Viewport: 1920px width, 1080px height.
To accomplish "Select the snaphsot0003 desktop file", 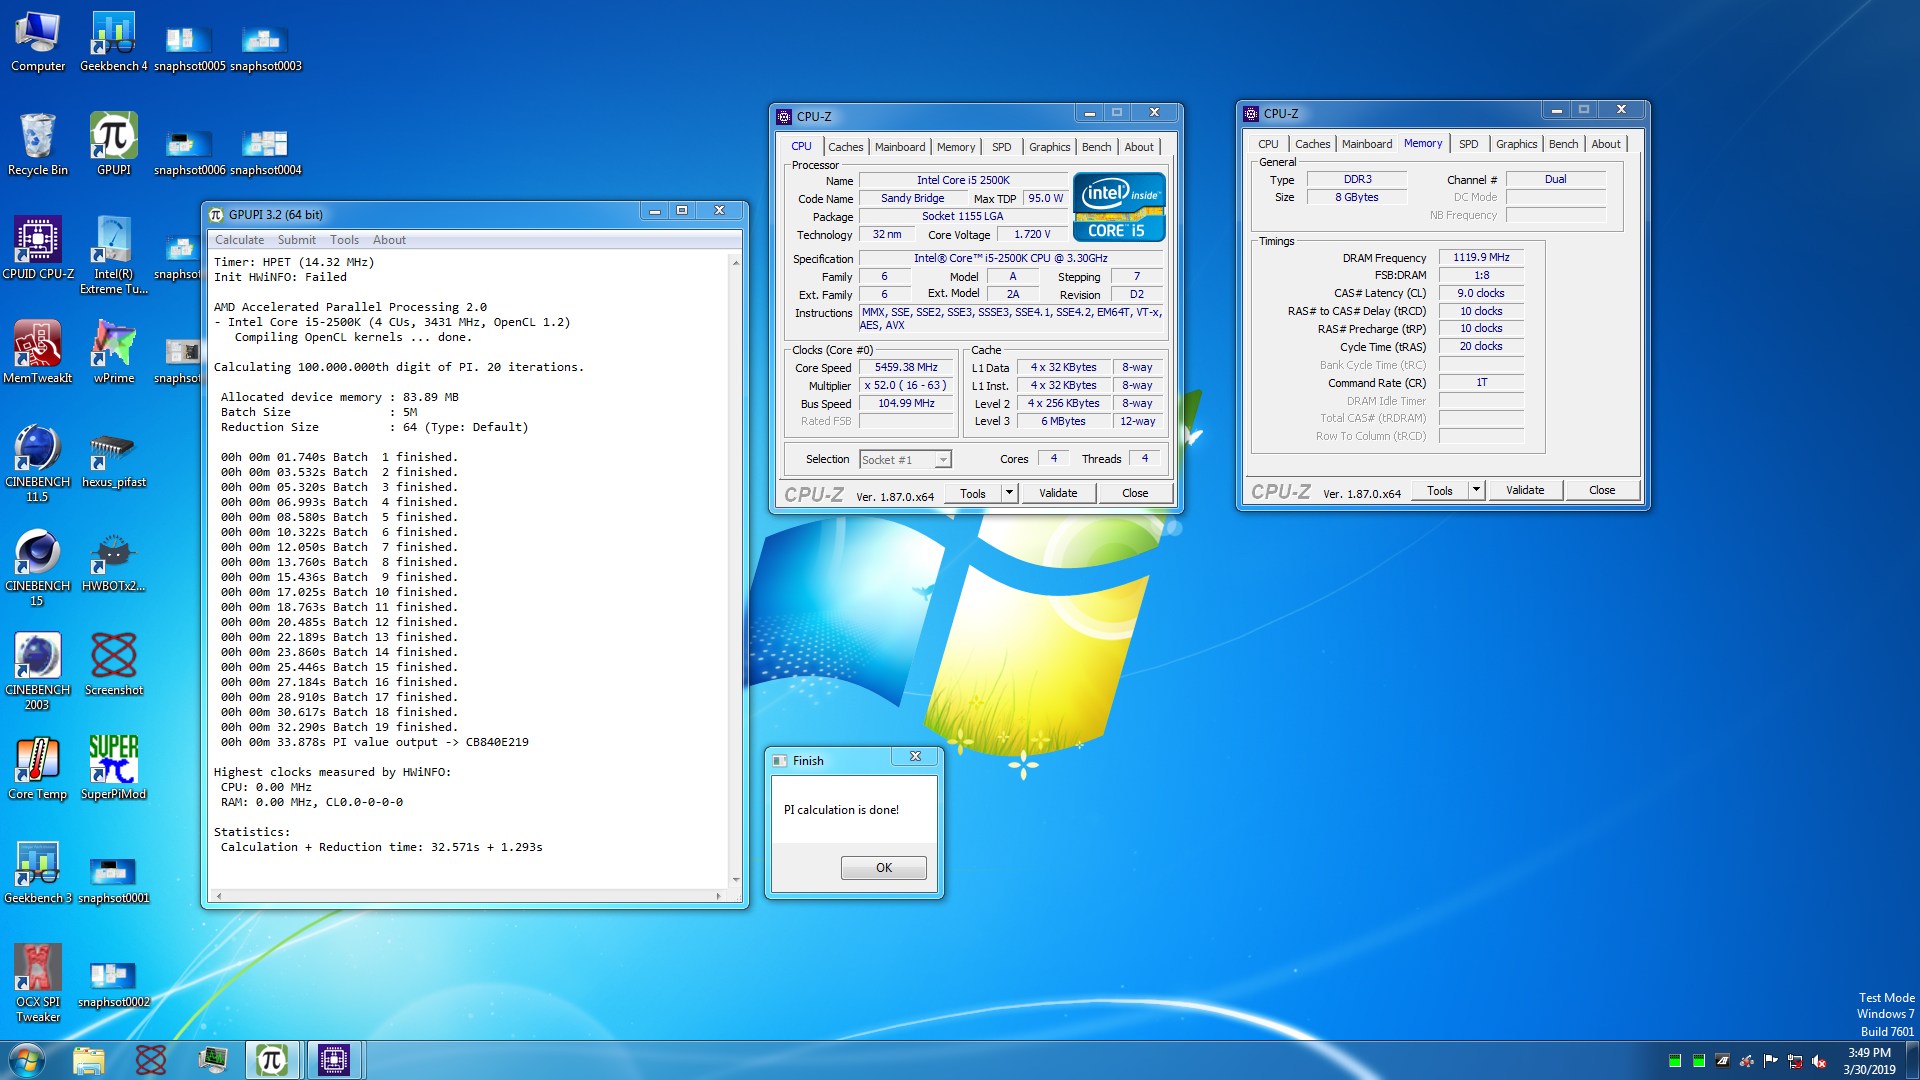I will pyautogui.click(x=265, y=48).
